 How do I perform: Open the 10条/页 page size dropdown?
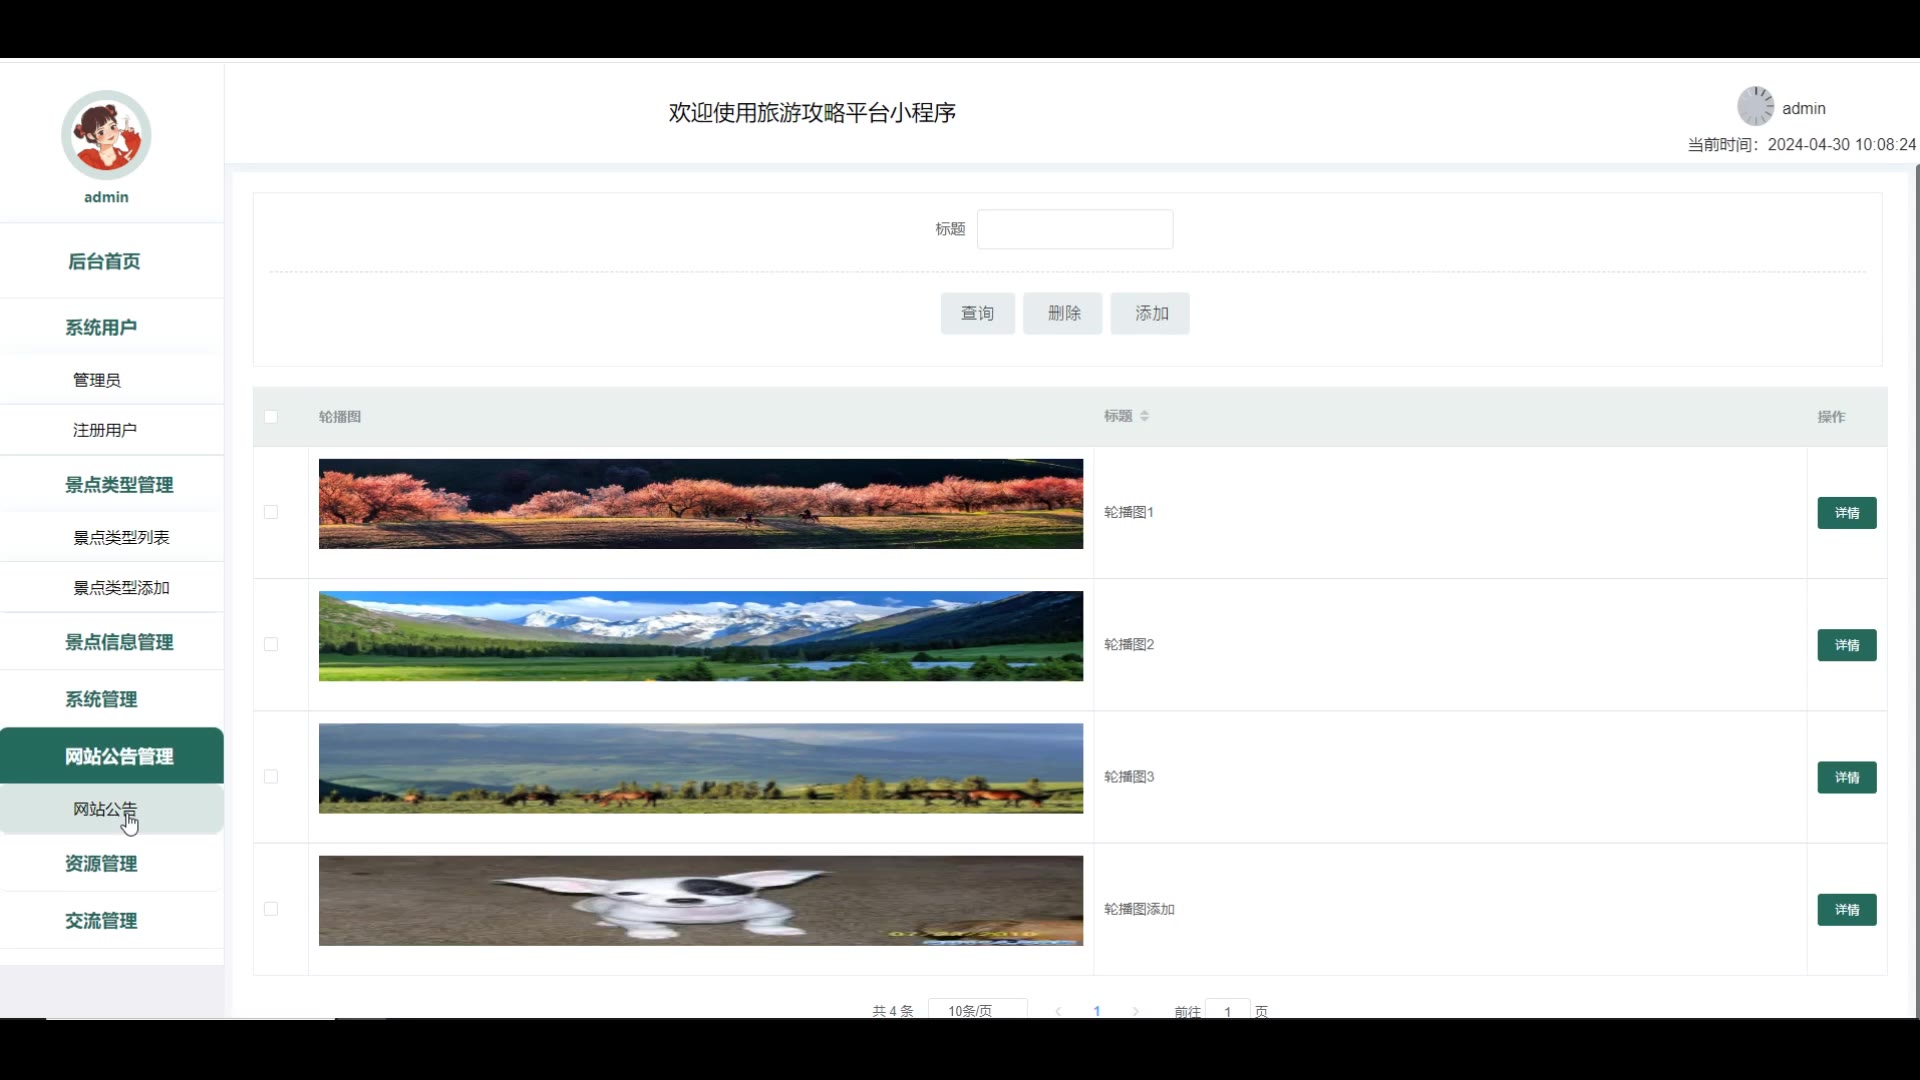pos(977,1010)
